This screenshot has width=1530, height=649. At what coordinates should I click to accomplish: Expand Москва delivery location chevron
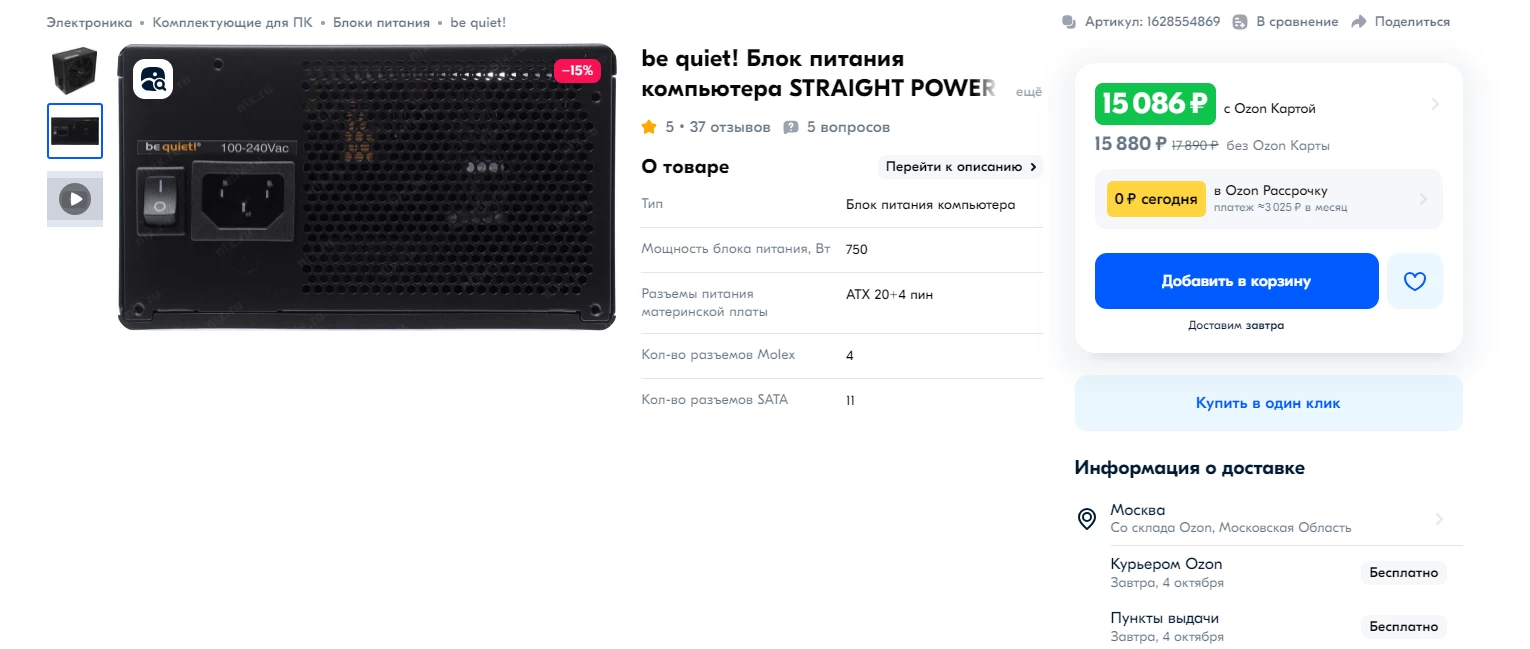[x=1439, y=518]
